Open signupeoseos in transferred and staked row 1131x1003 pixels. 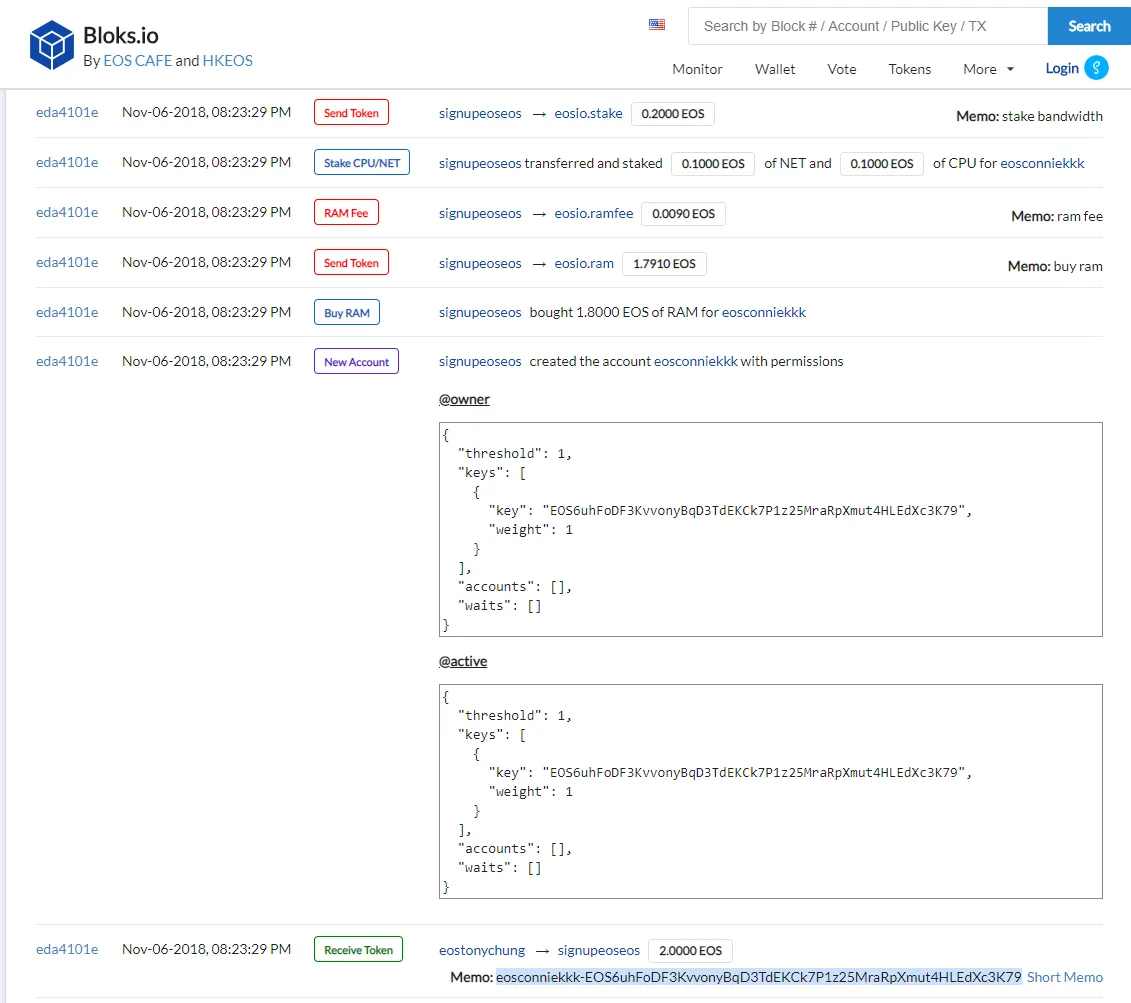coord(480,164)
